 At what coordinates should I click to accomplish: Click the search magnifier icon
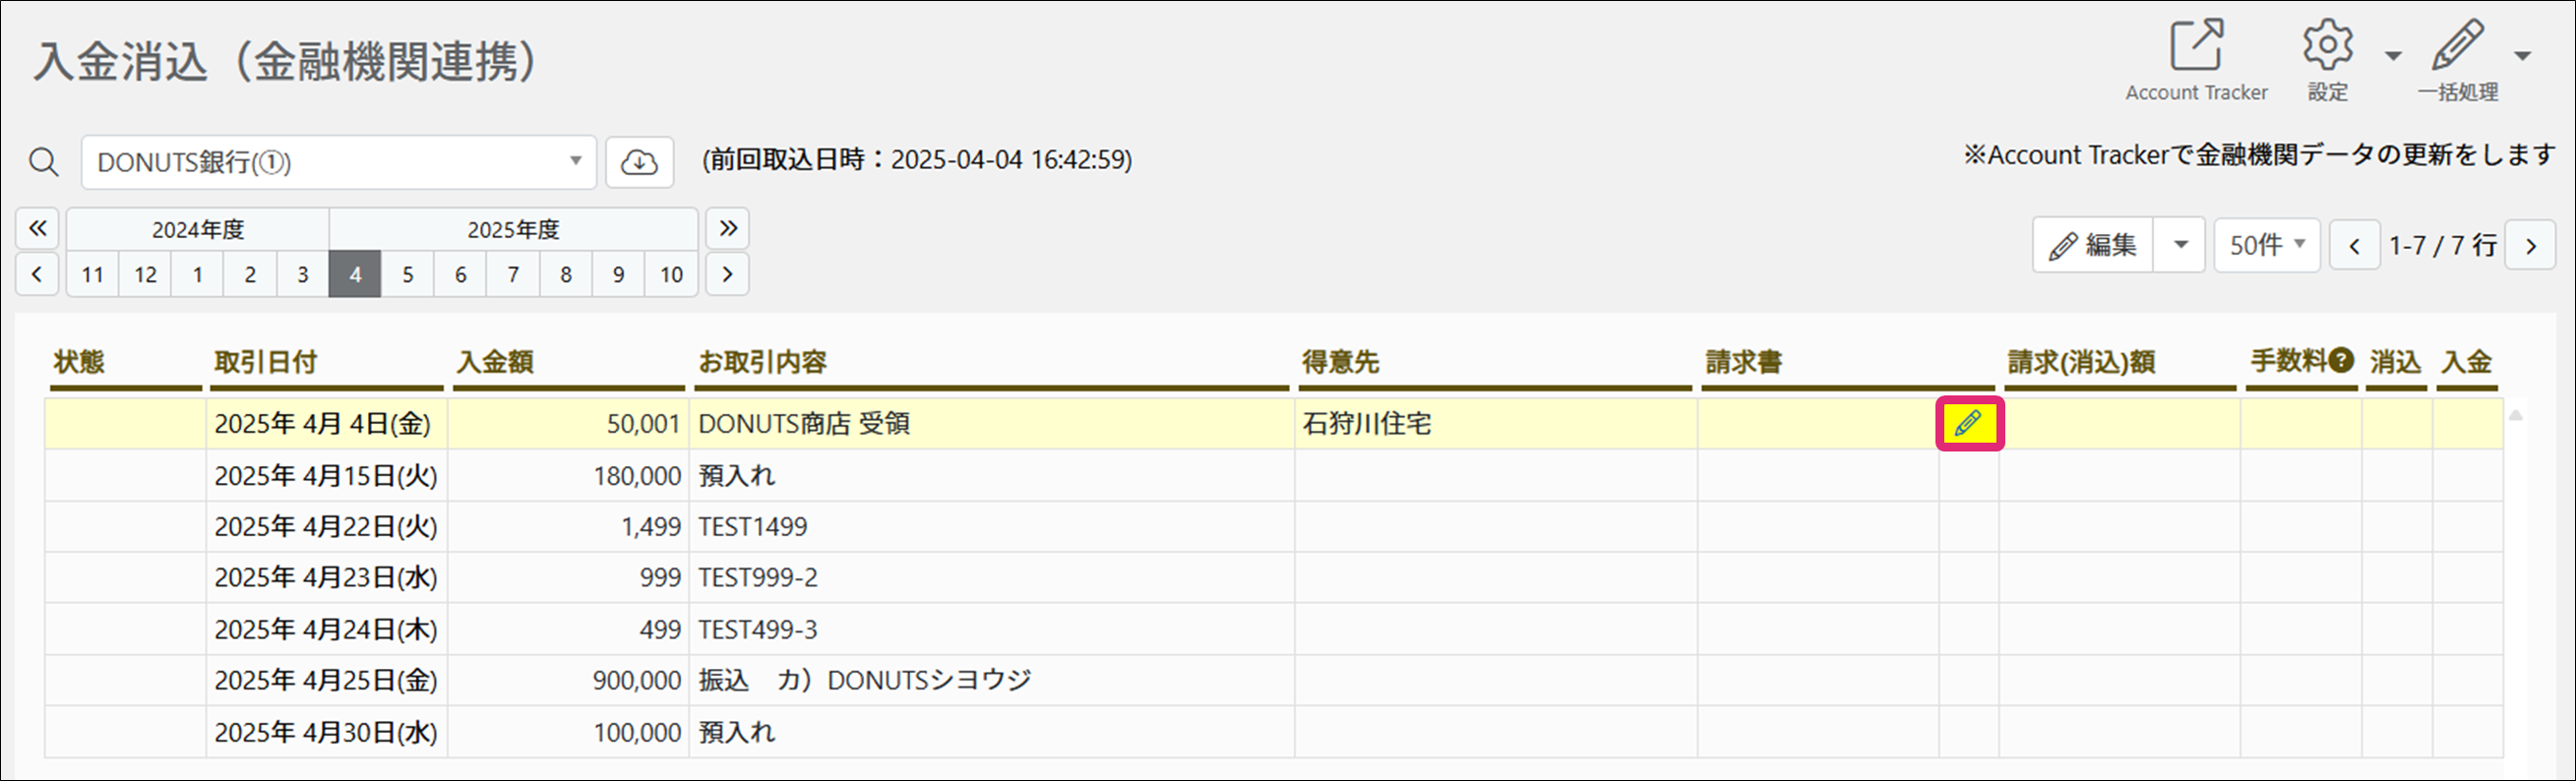[x=44, y=162]
